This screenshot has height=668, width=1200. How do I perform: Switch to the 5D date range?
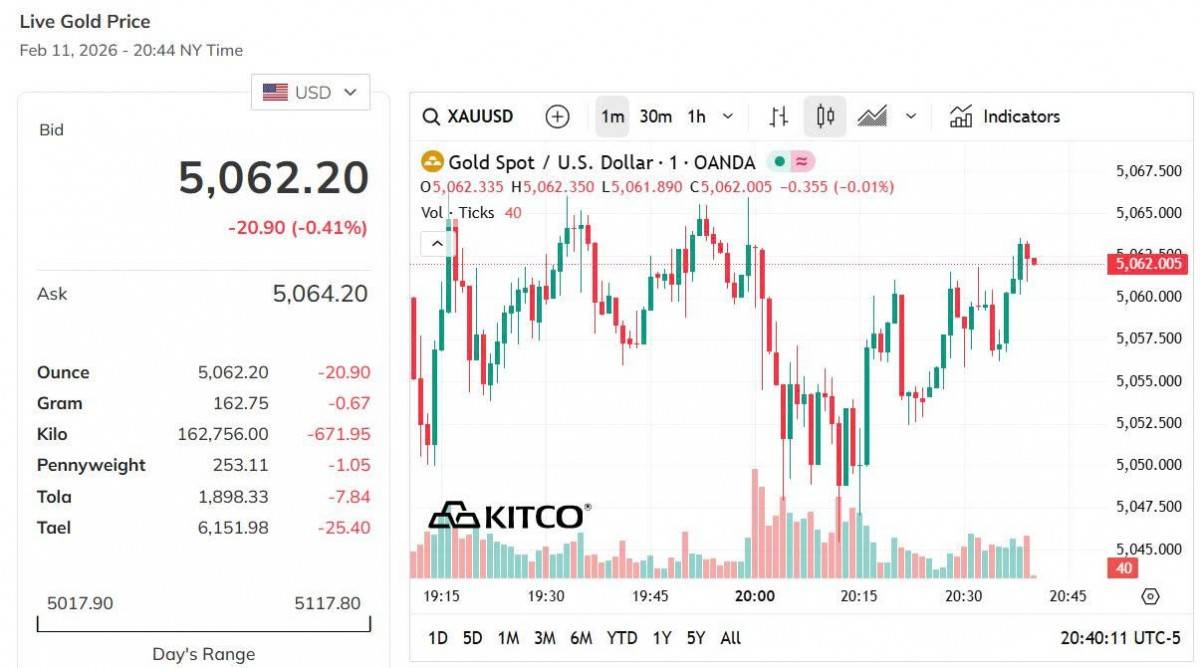[472, 638]
